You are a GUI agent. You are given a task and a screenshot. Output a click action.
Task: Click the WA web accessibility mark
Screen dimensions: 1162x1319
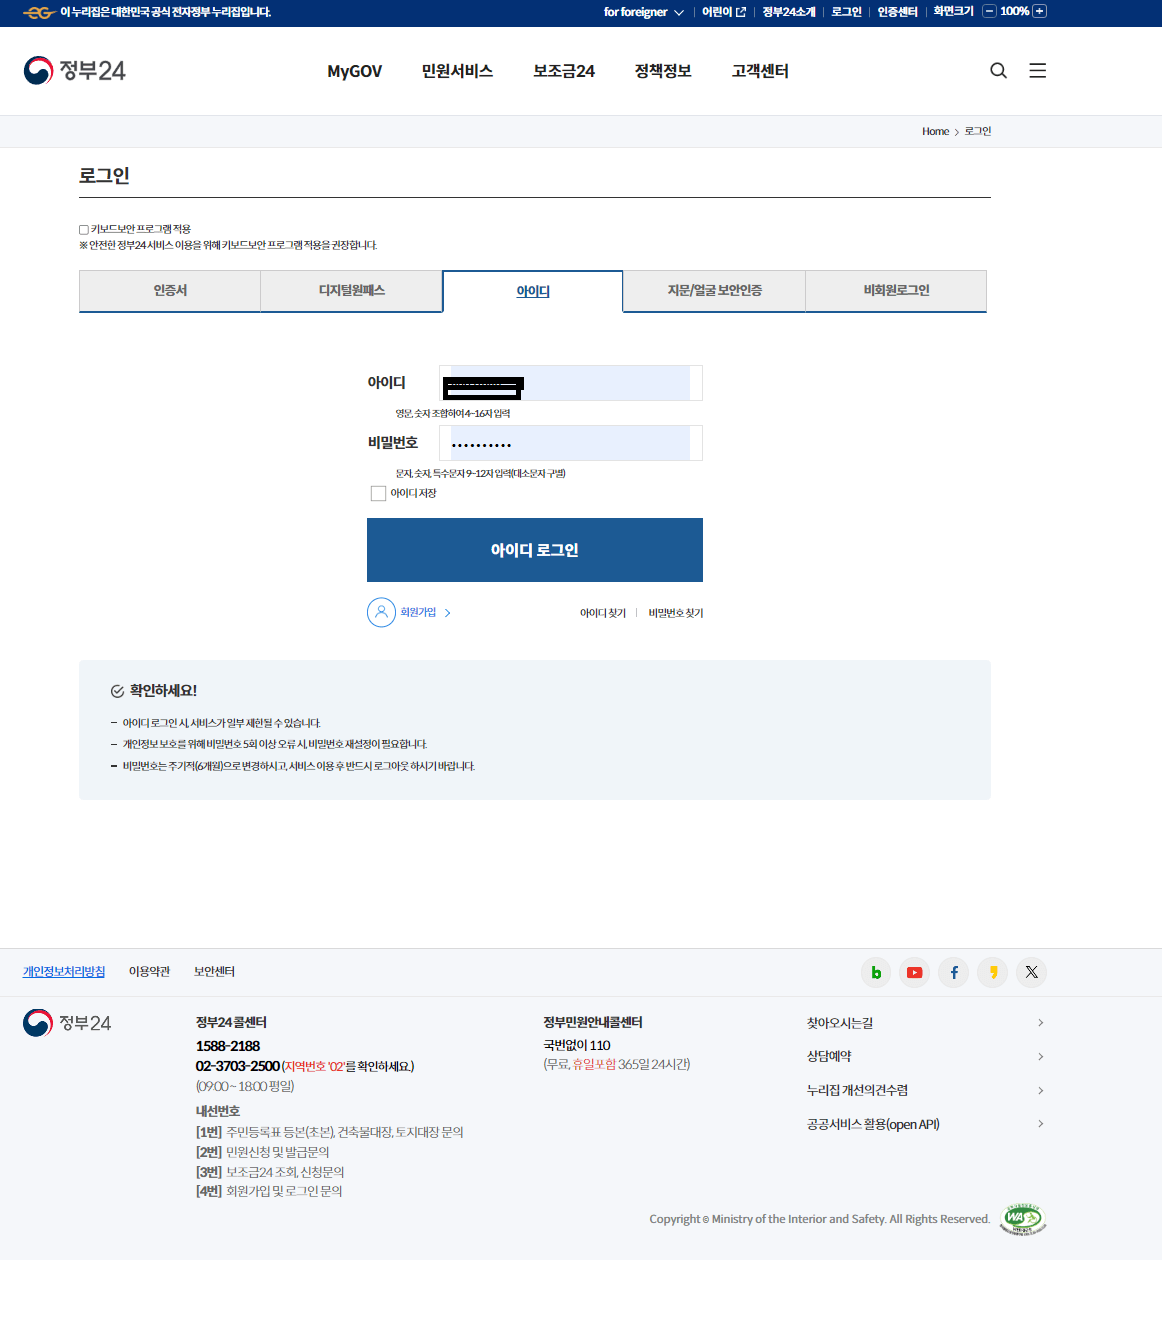coord(1023,1219)
